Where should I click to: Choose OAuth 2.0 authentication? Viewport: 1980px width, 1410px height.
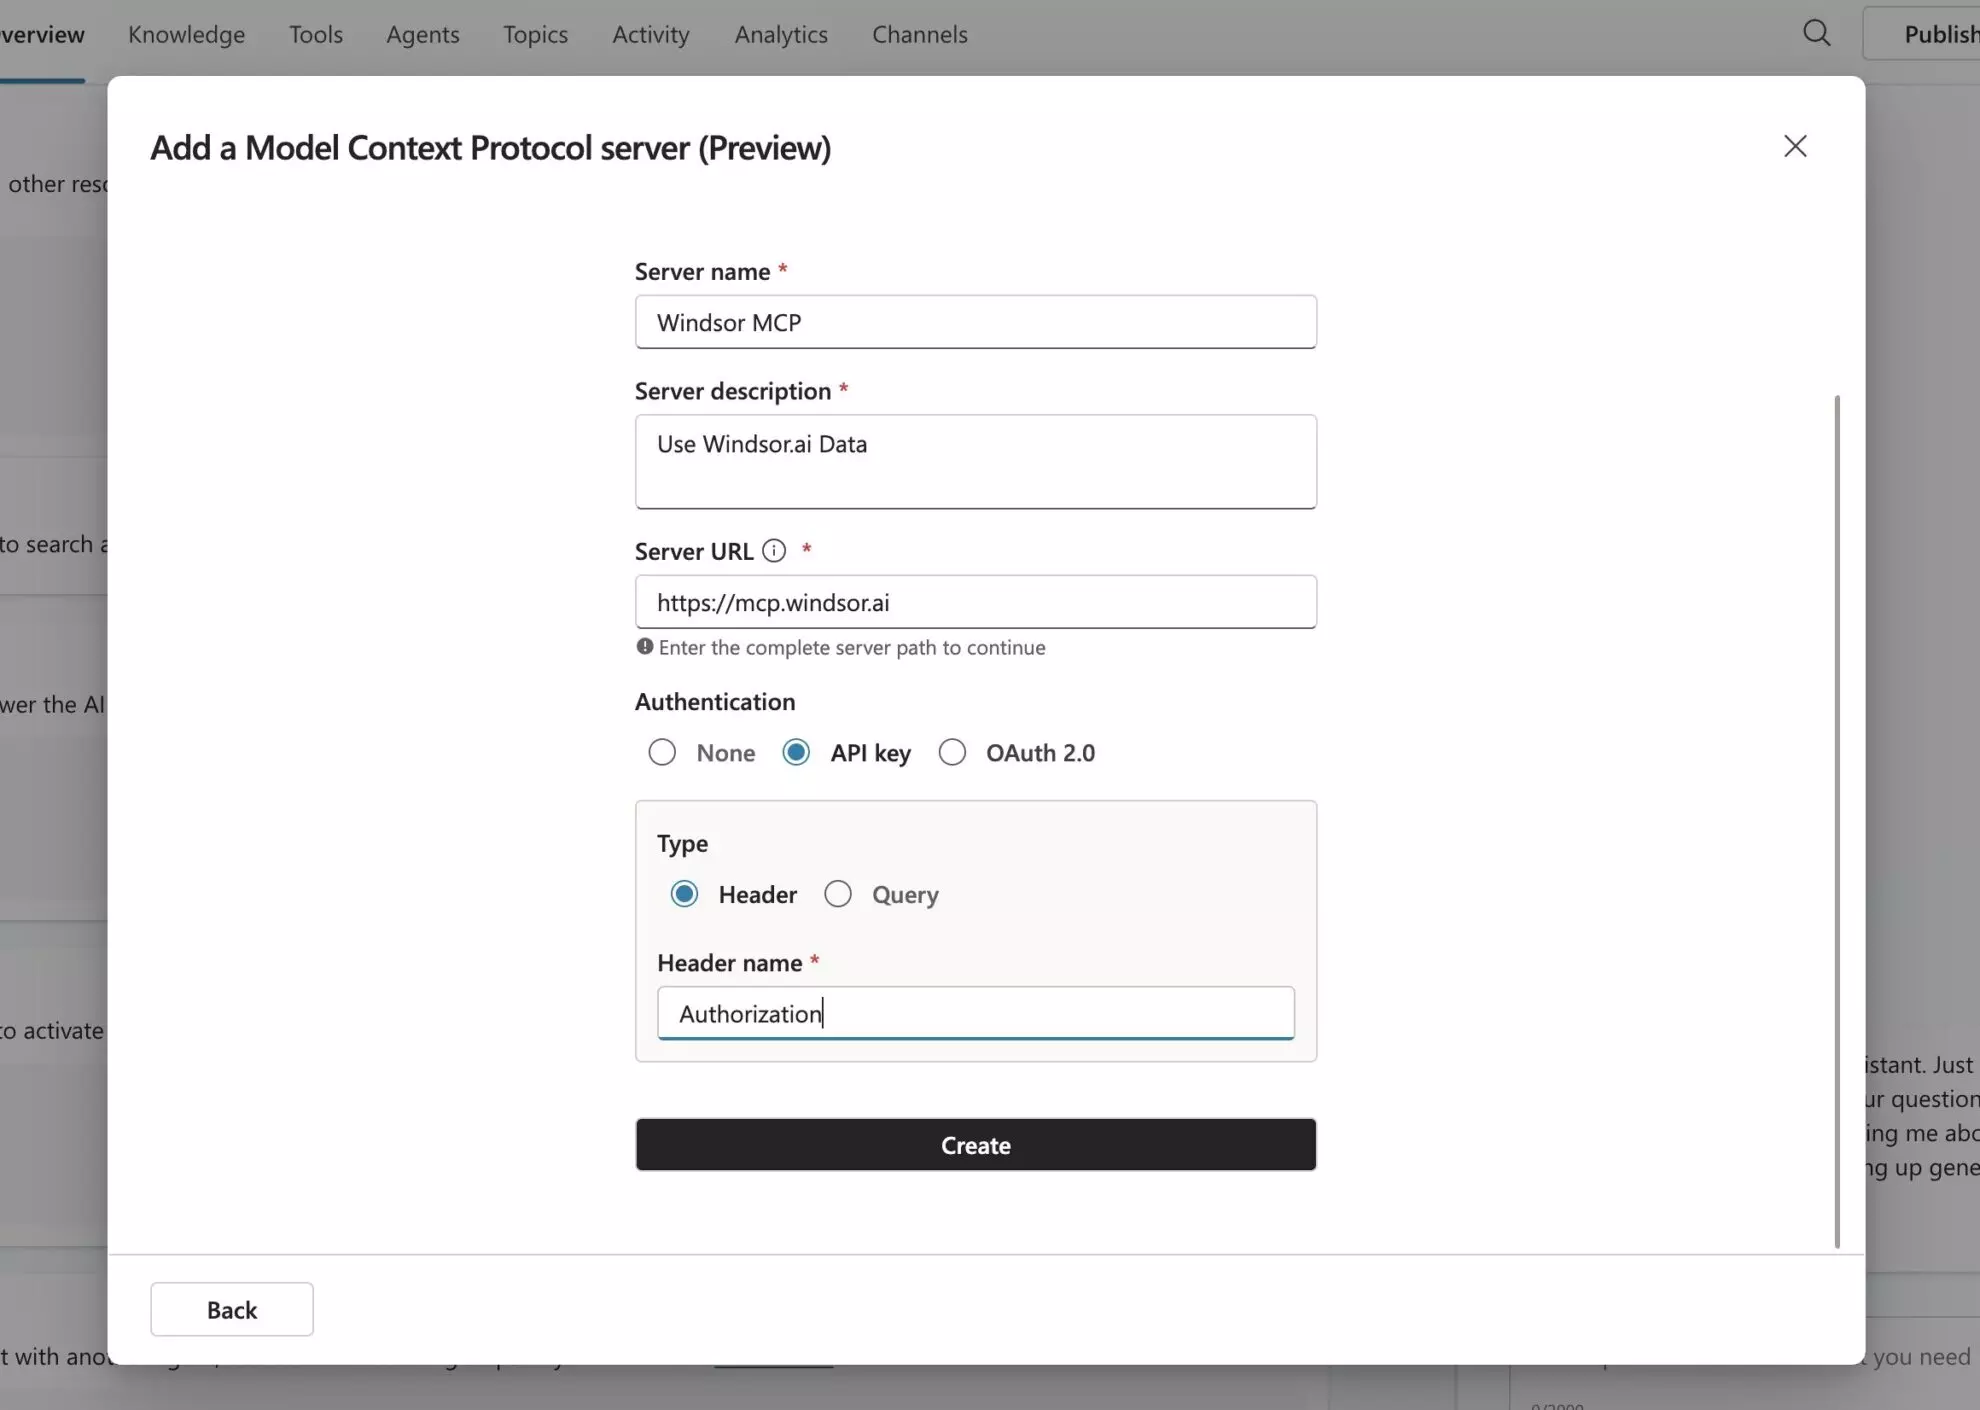click(x=951, y=752)
